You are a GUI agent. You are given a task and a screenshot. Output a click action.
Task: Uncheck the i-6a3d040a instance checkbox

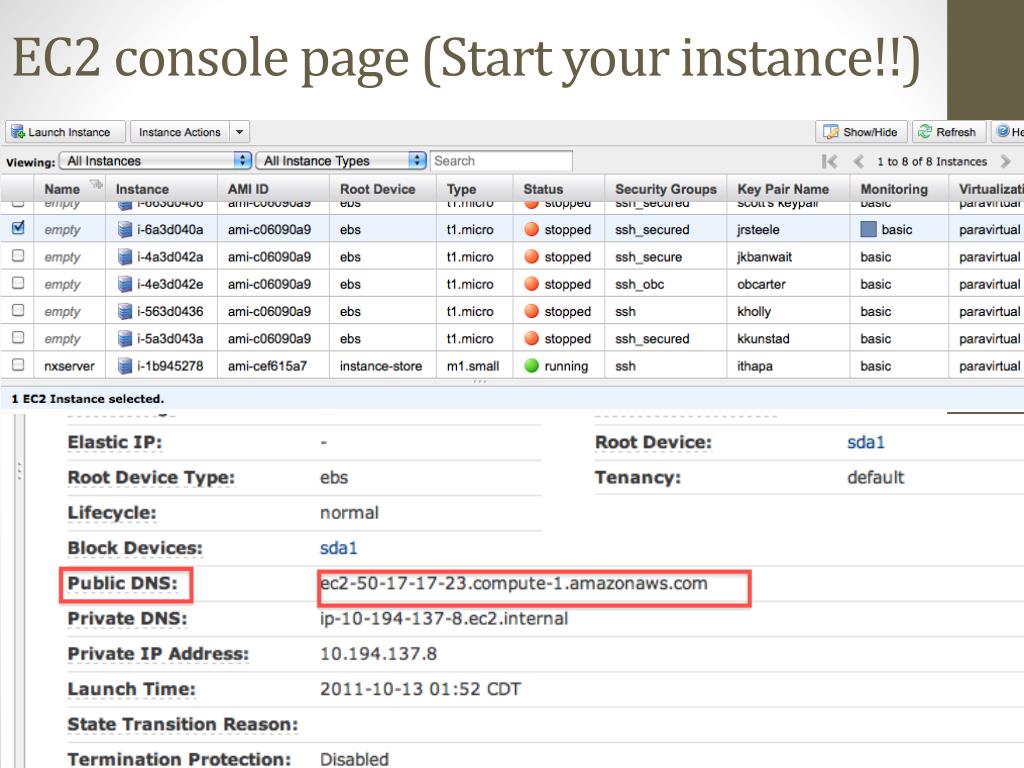[x=18, y=228]
